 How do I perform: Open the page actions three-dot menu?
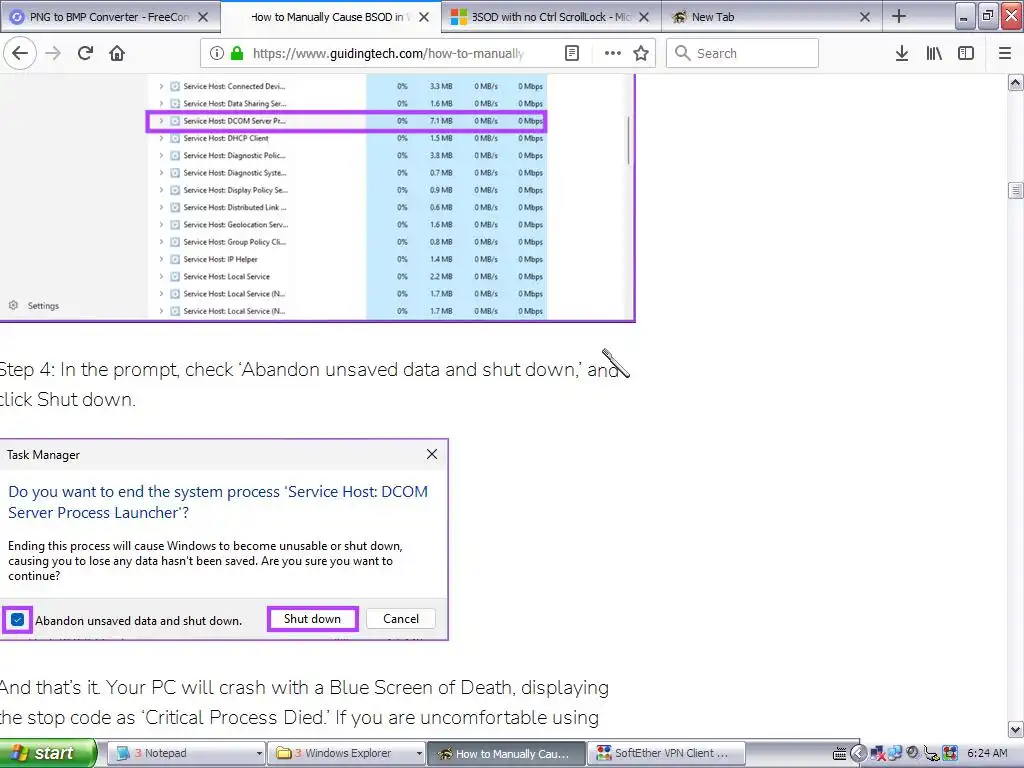[612, 53]
